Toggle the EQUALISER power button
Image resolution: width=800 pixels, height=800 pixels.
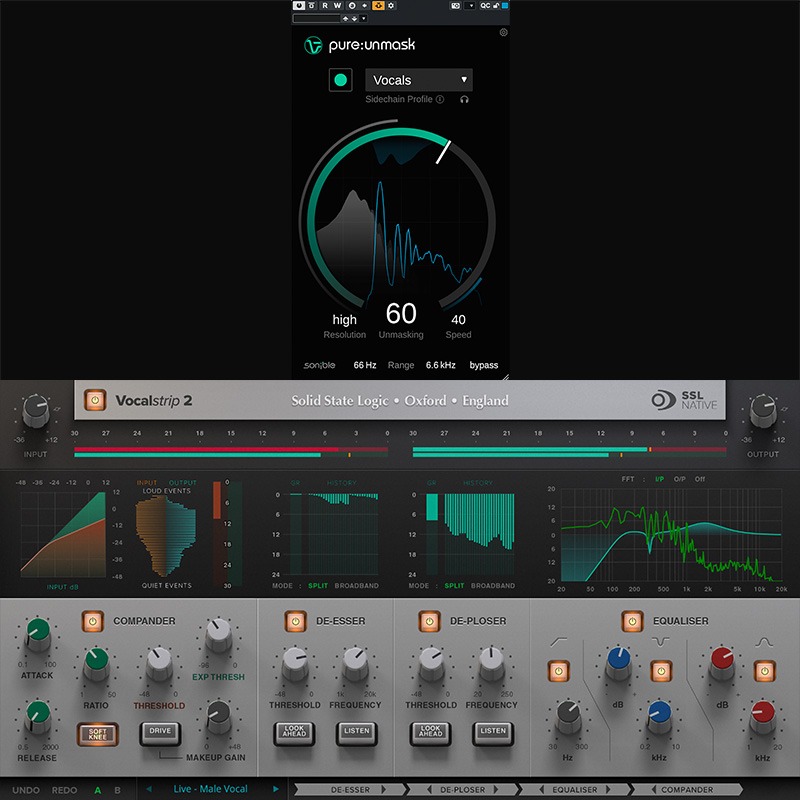pos(632,621)
